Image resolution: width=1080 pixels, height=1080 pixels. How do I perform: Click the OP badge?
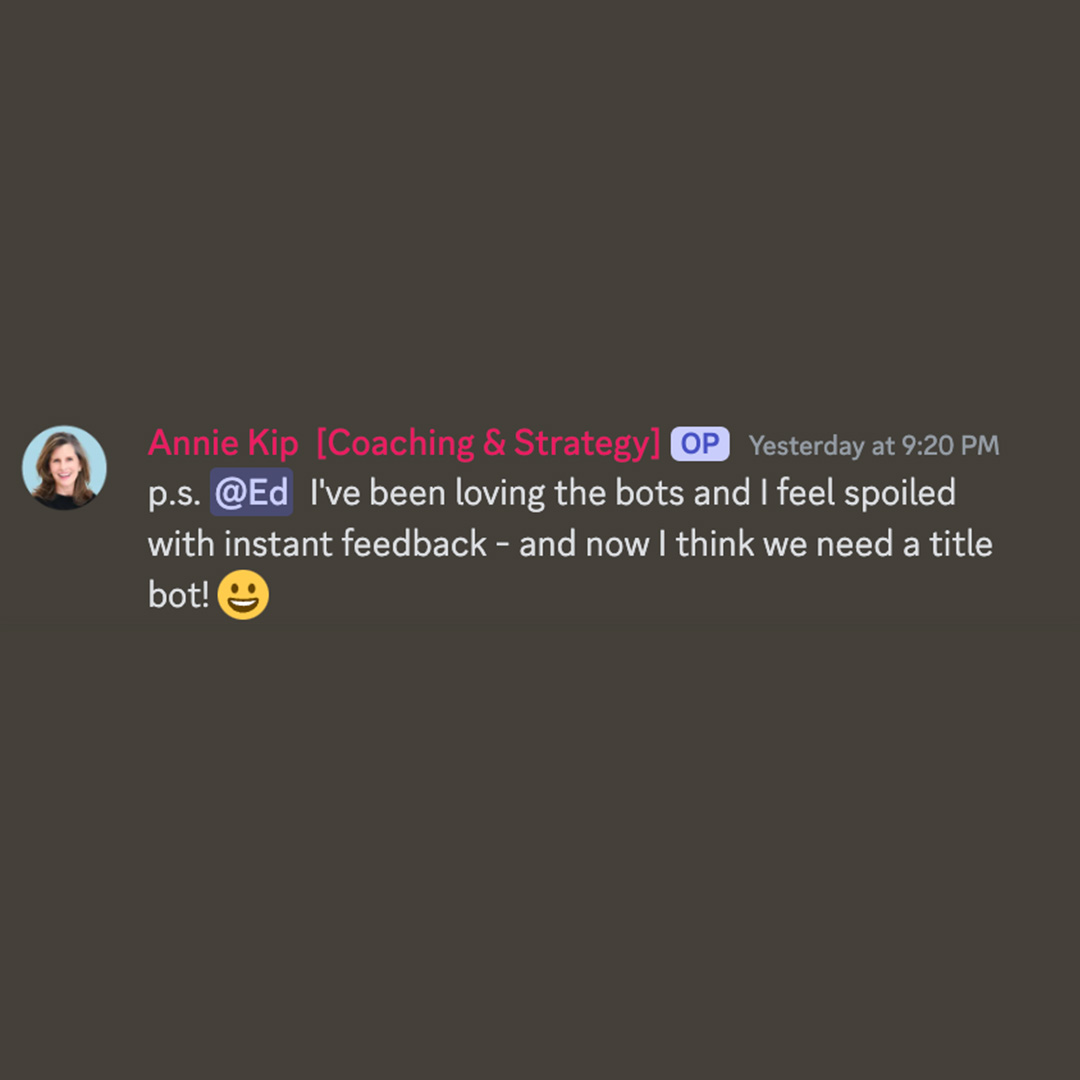pyautogui.click(x=700, y=444)
